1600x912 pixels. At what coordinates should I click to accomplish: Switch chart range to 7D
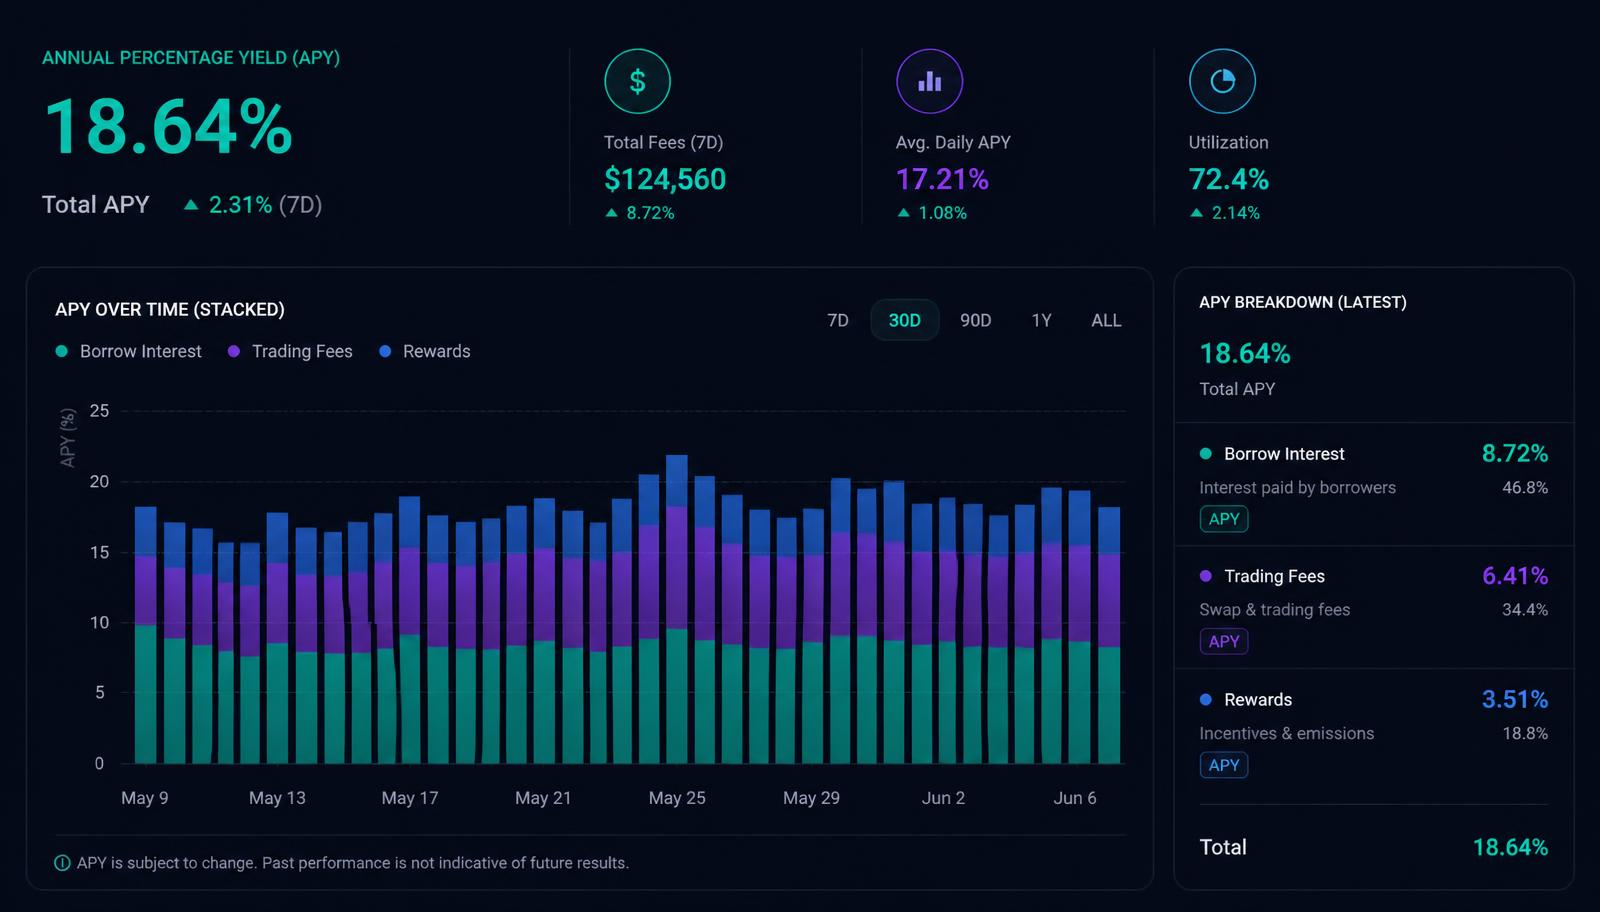pos(838,320)
